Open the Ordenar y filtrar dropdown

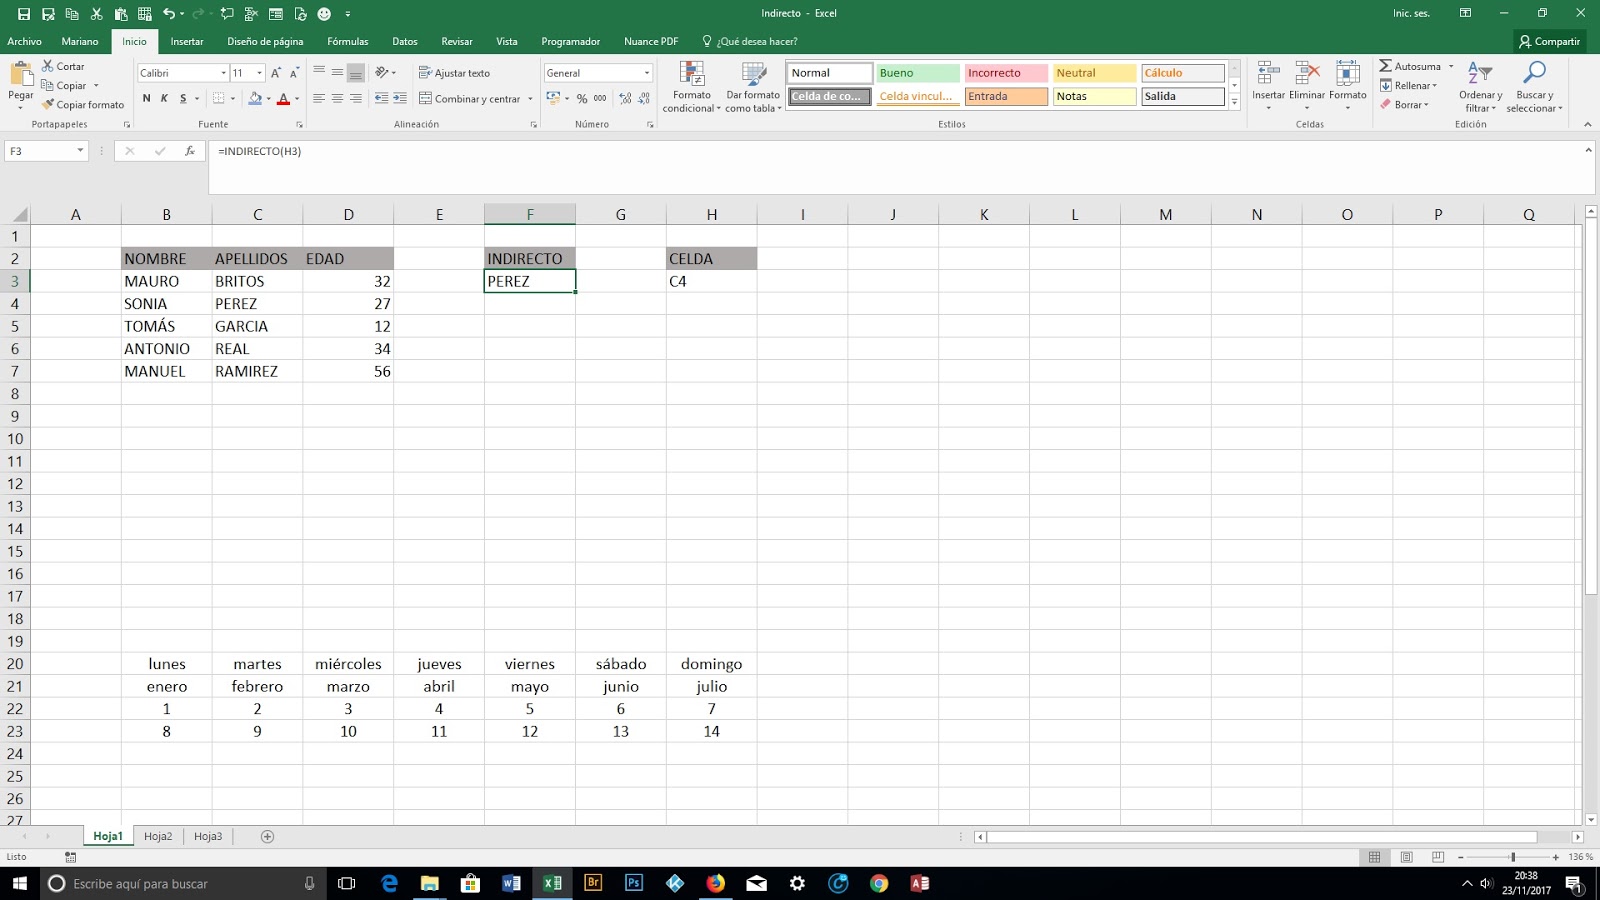pos(1480,87)
